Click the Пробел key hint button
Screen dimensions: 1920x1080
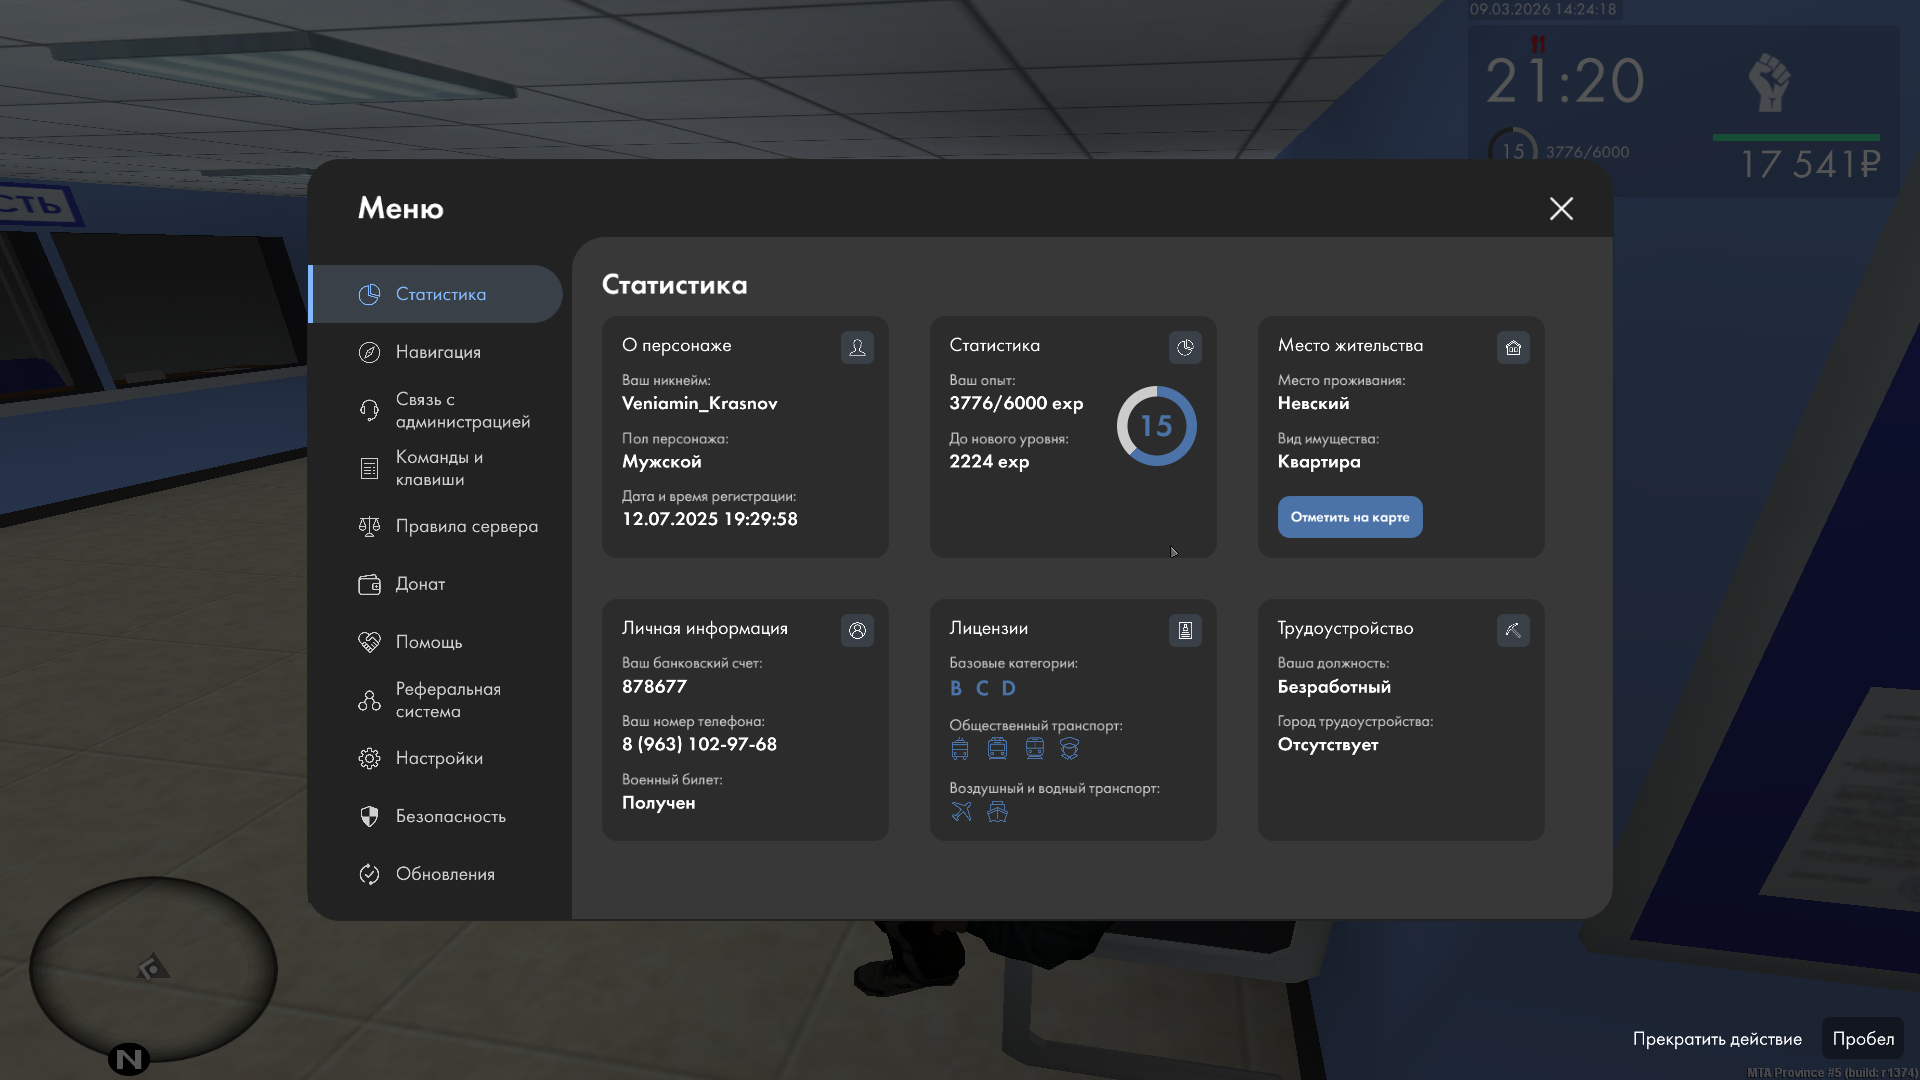[1862, 1038]
